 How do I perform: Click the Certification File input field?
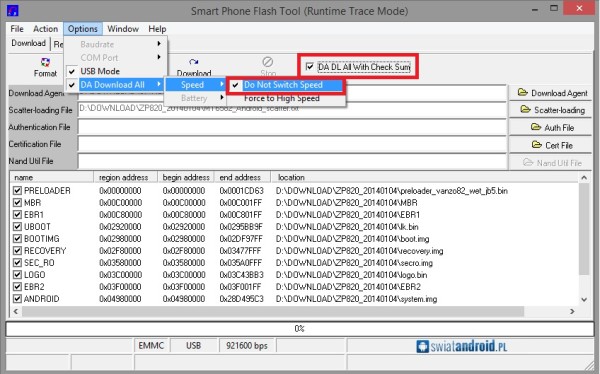(292, 144)
